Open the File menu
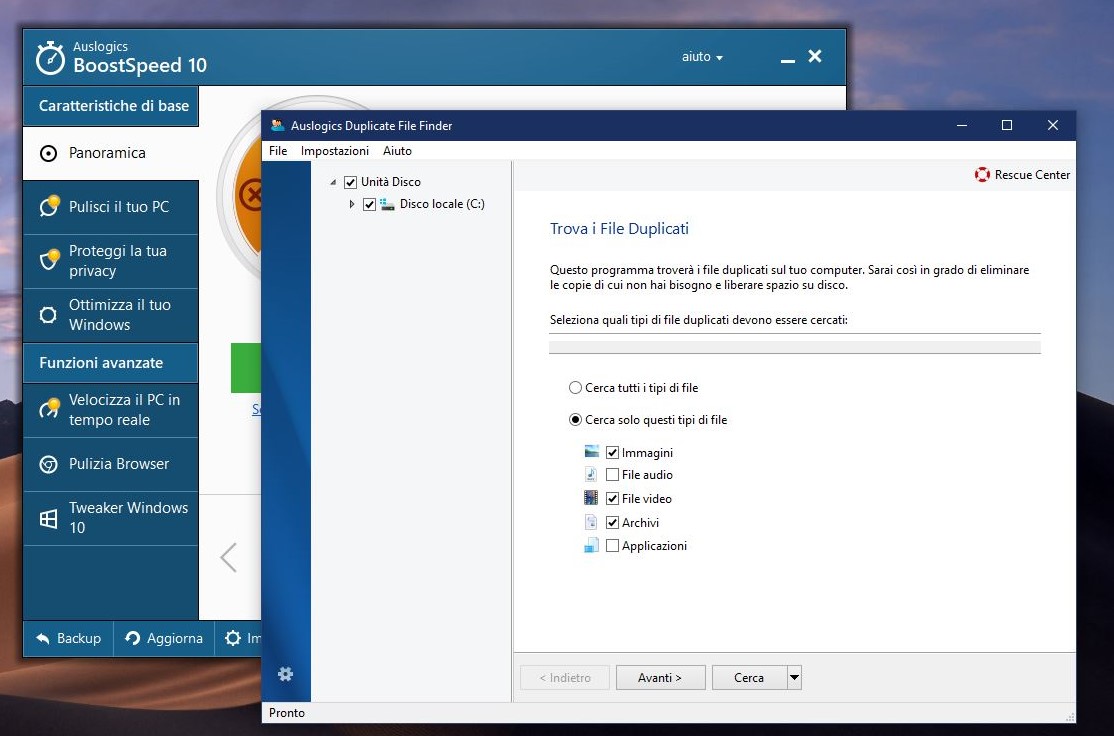 (278, 151)
